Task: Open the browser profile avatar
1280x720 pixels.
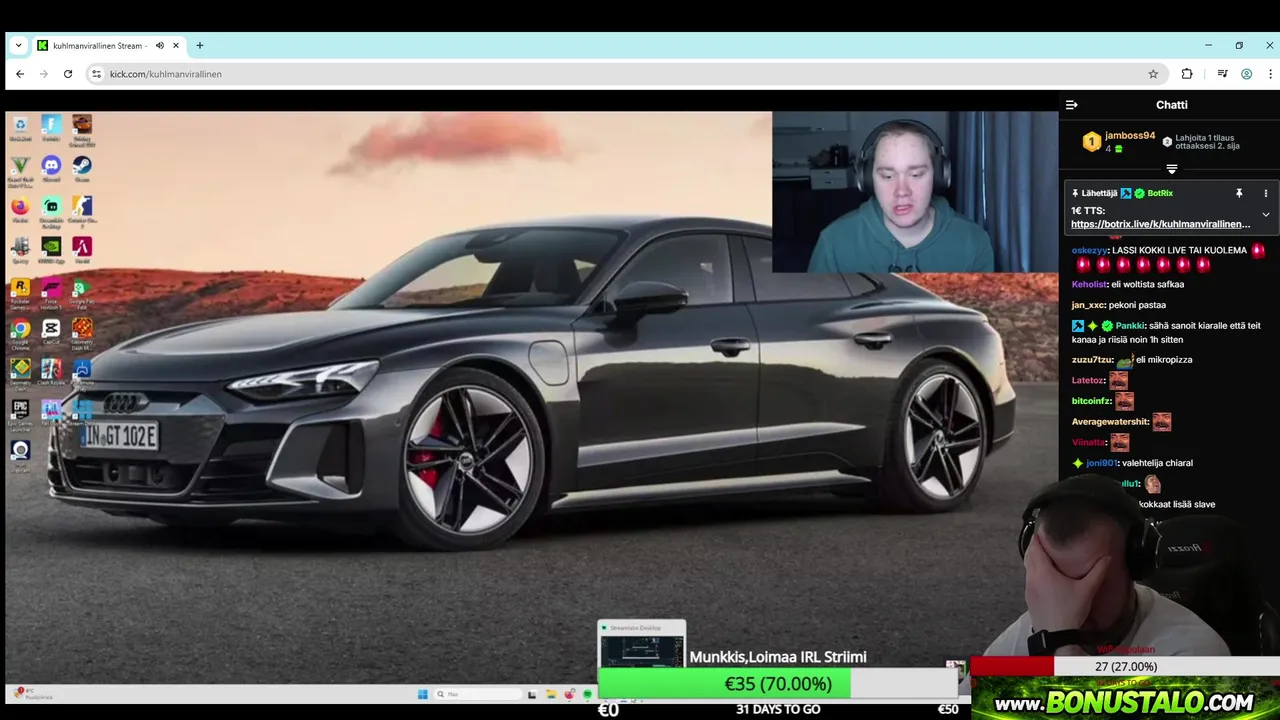Action: point(1246,74)
